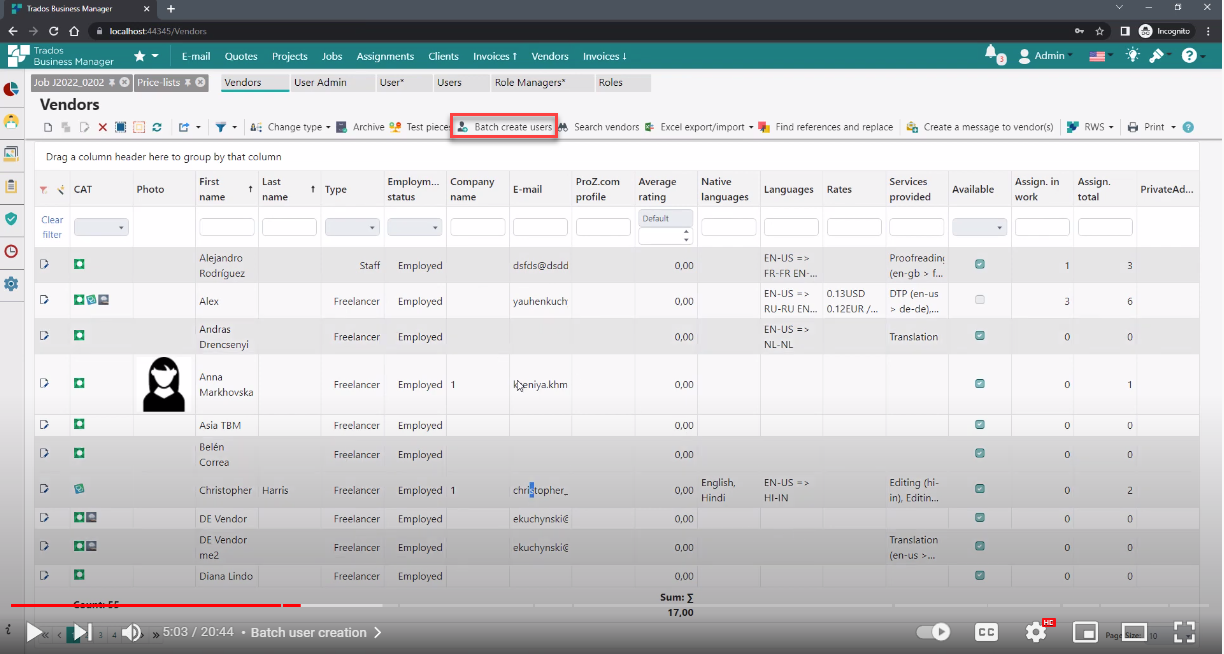Toggle Available checkbox for Asia TBM

pyautogui.click(x=980, y=425)
